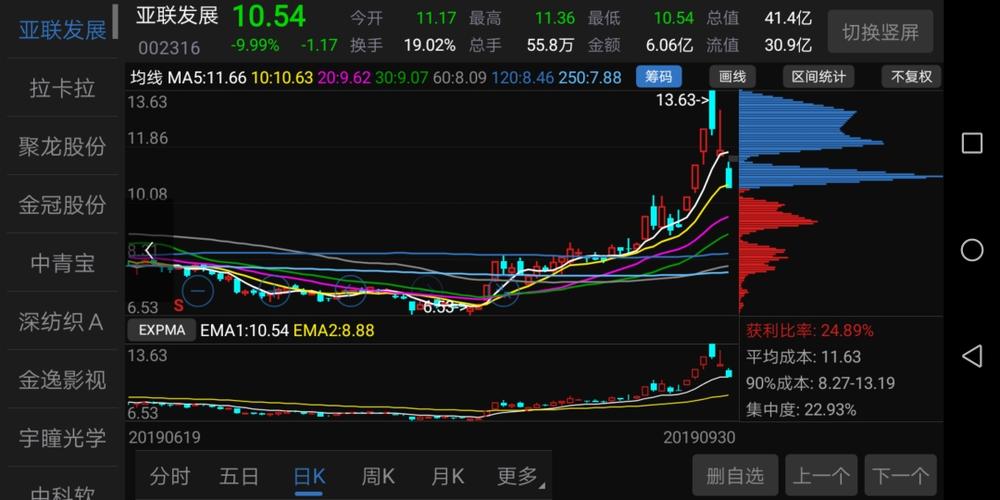Click the blue 120:8.46 MA value

(522, 78)
